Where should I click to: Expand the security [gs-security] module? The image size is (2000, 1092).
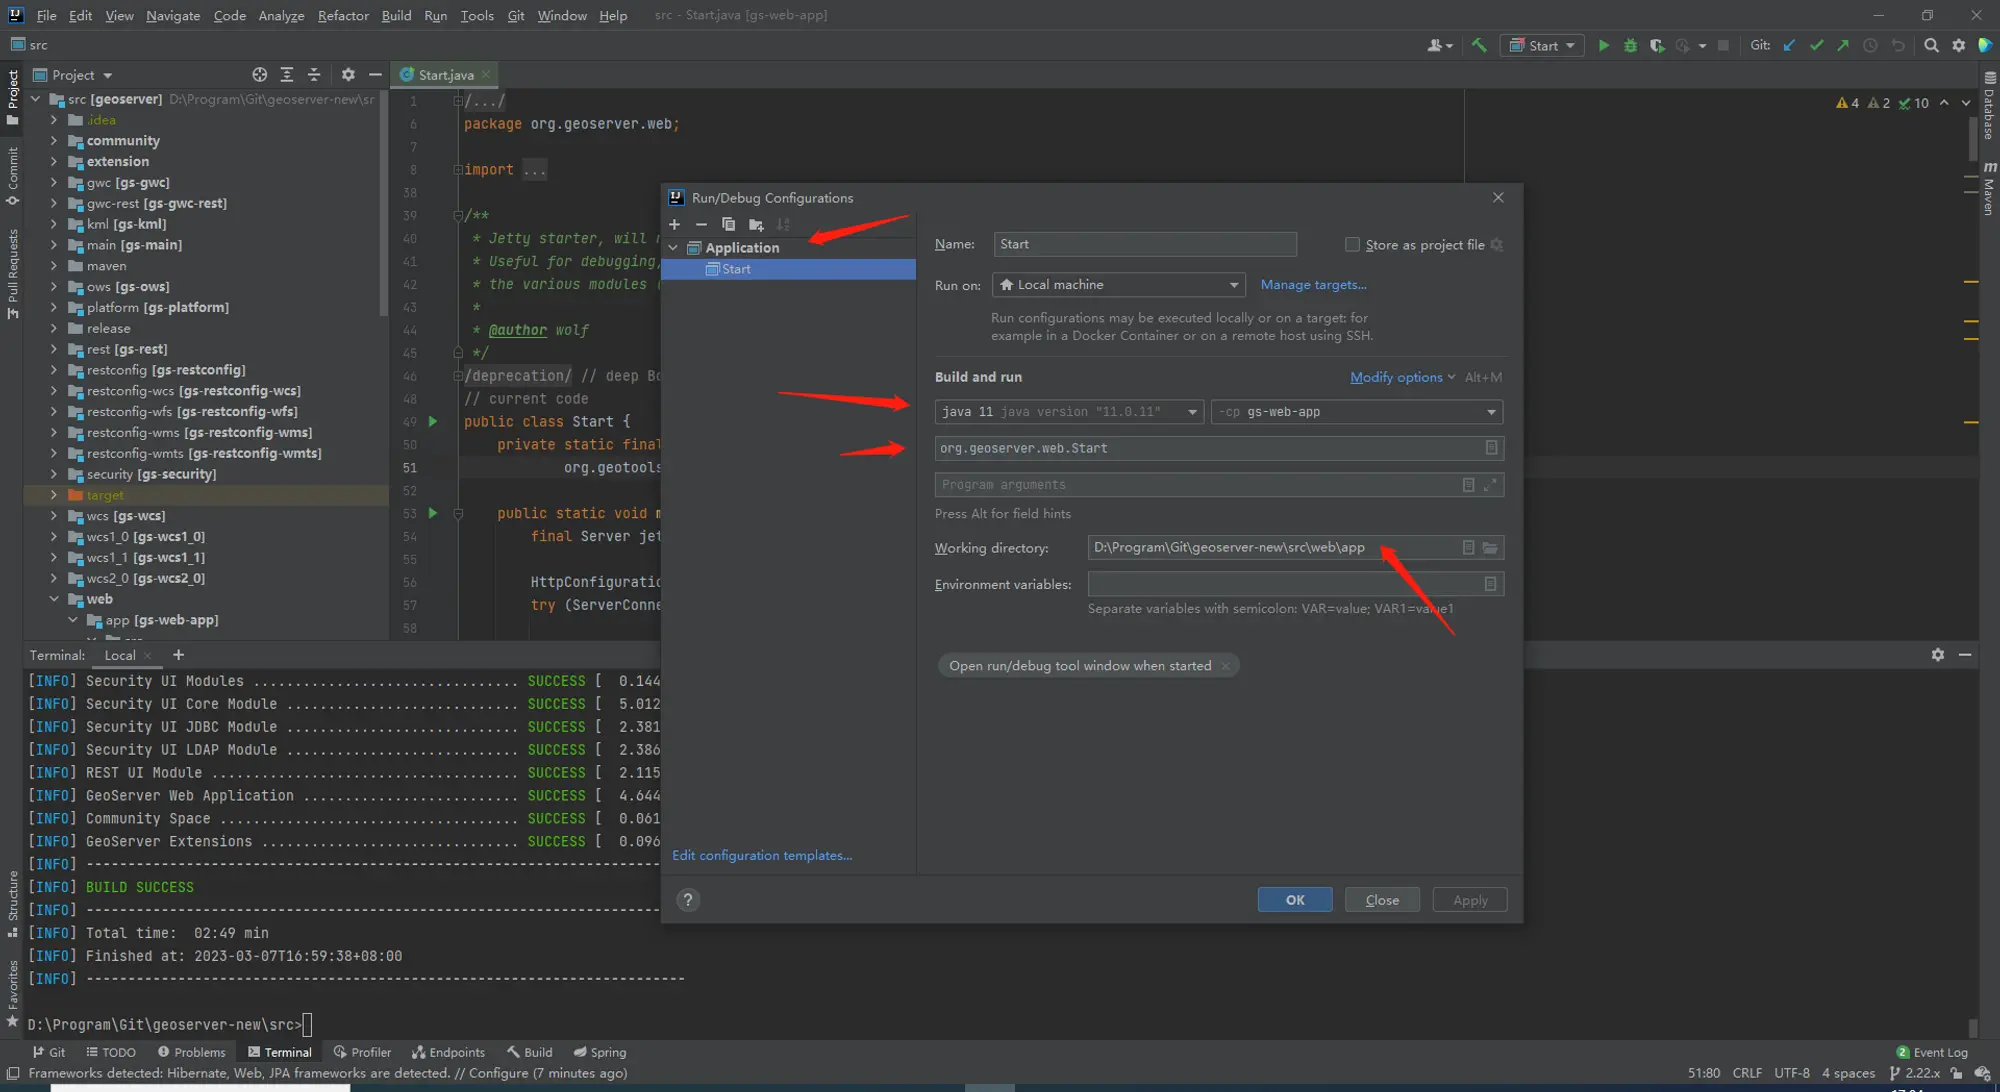[54, 474]
